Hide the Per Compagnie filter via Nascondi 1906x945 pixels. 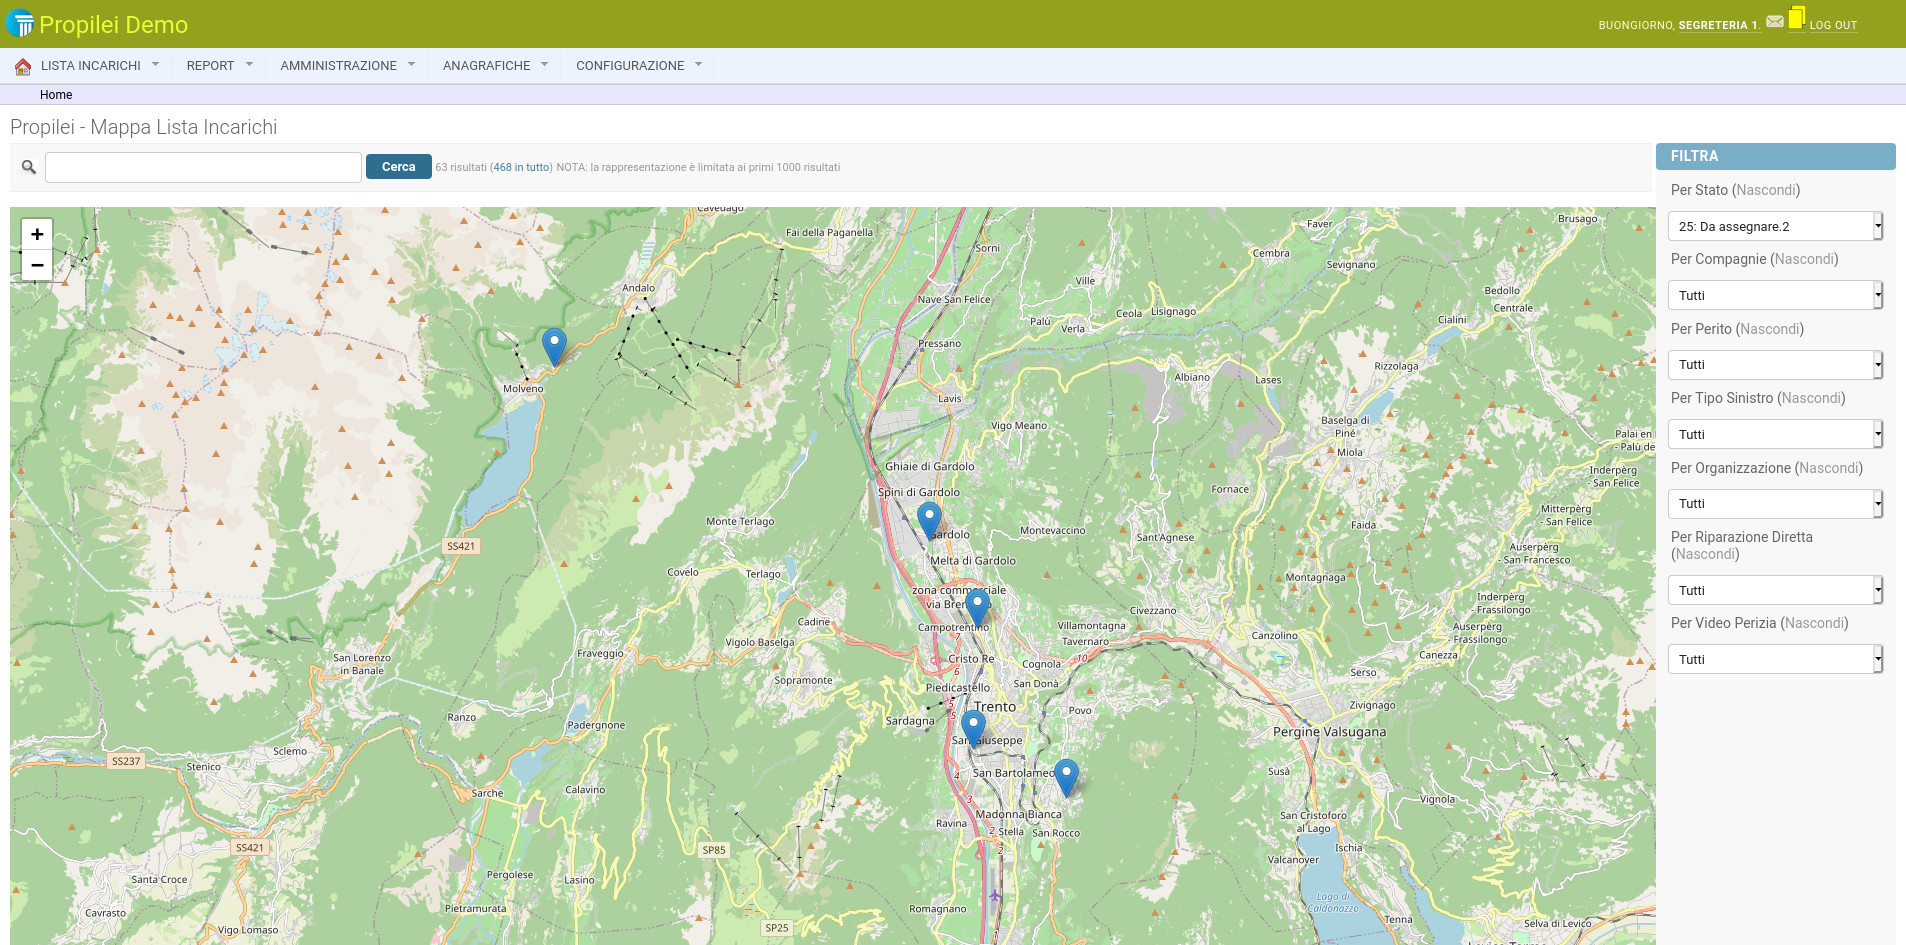(x=1804, y=259)
